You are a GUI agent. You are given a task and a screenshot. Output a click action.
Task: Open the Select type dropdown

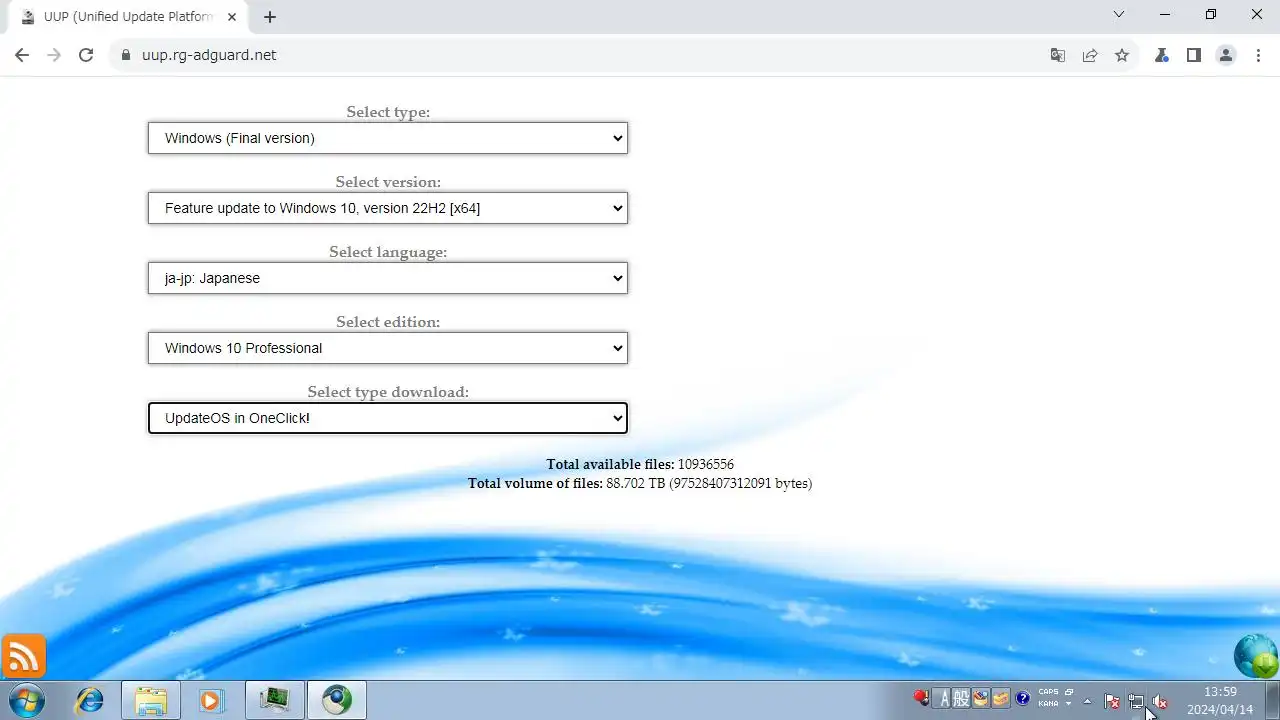pyautogui.click(x=388, y=138)
